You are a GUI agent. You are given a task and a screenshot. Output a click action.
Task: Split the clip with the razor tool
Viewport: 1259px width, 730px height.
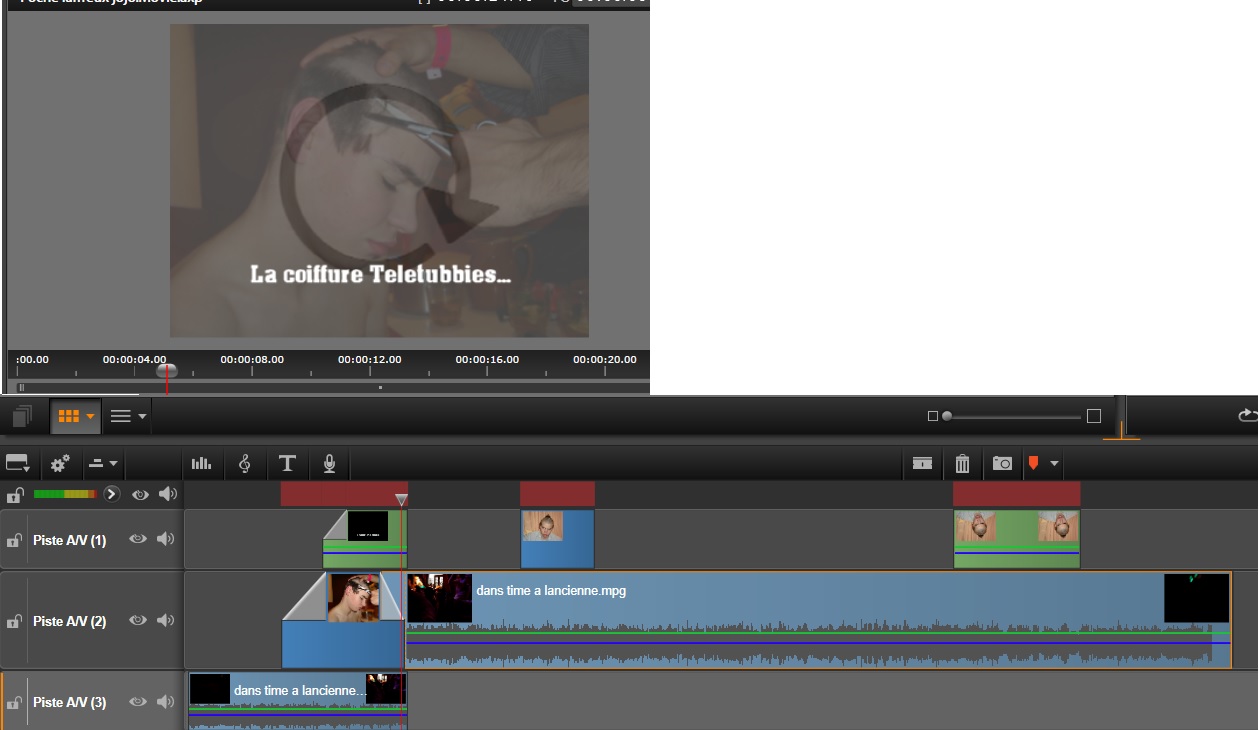point(922,463)
